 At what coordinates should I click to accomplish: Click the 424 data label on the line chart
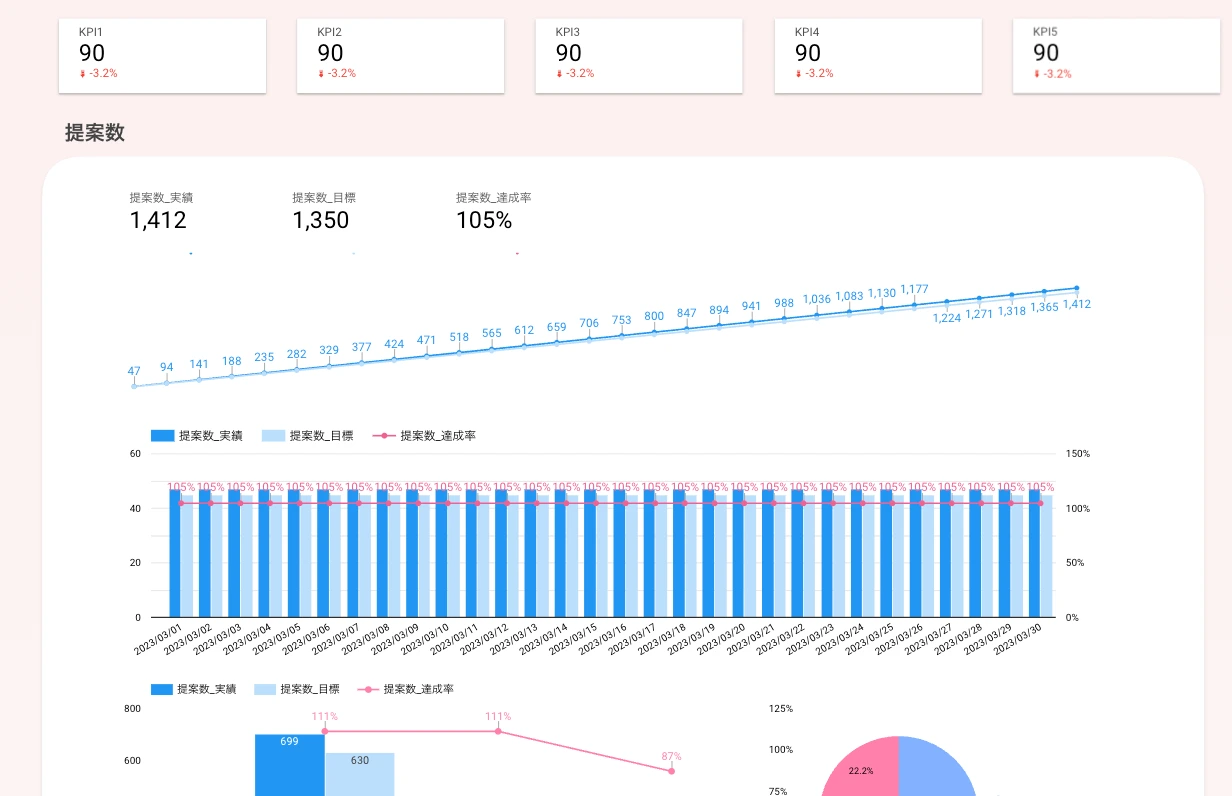[395, 344]
